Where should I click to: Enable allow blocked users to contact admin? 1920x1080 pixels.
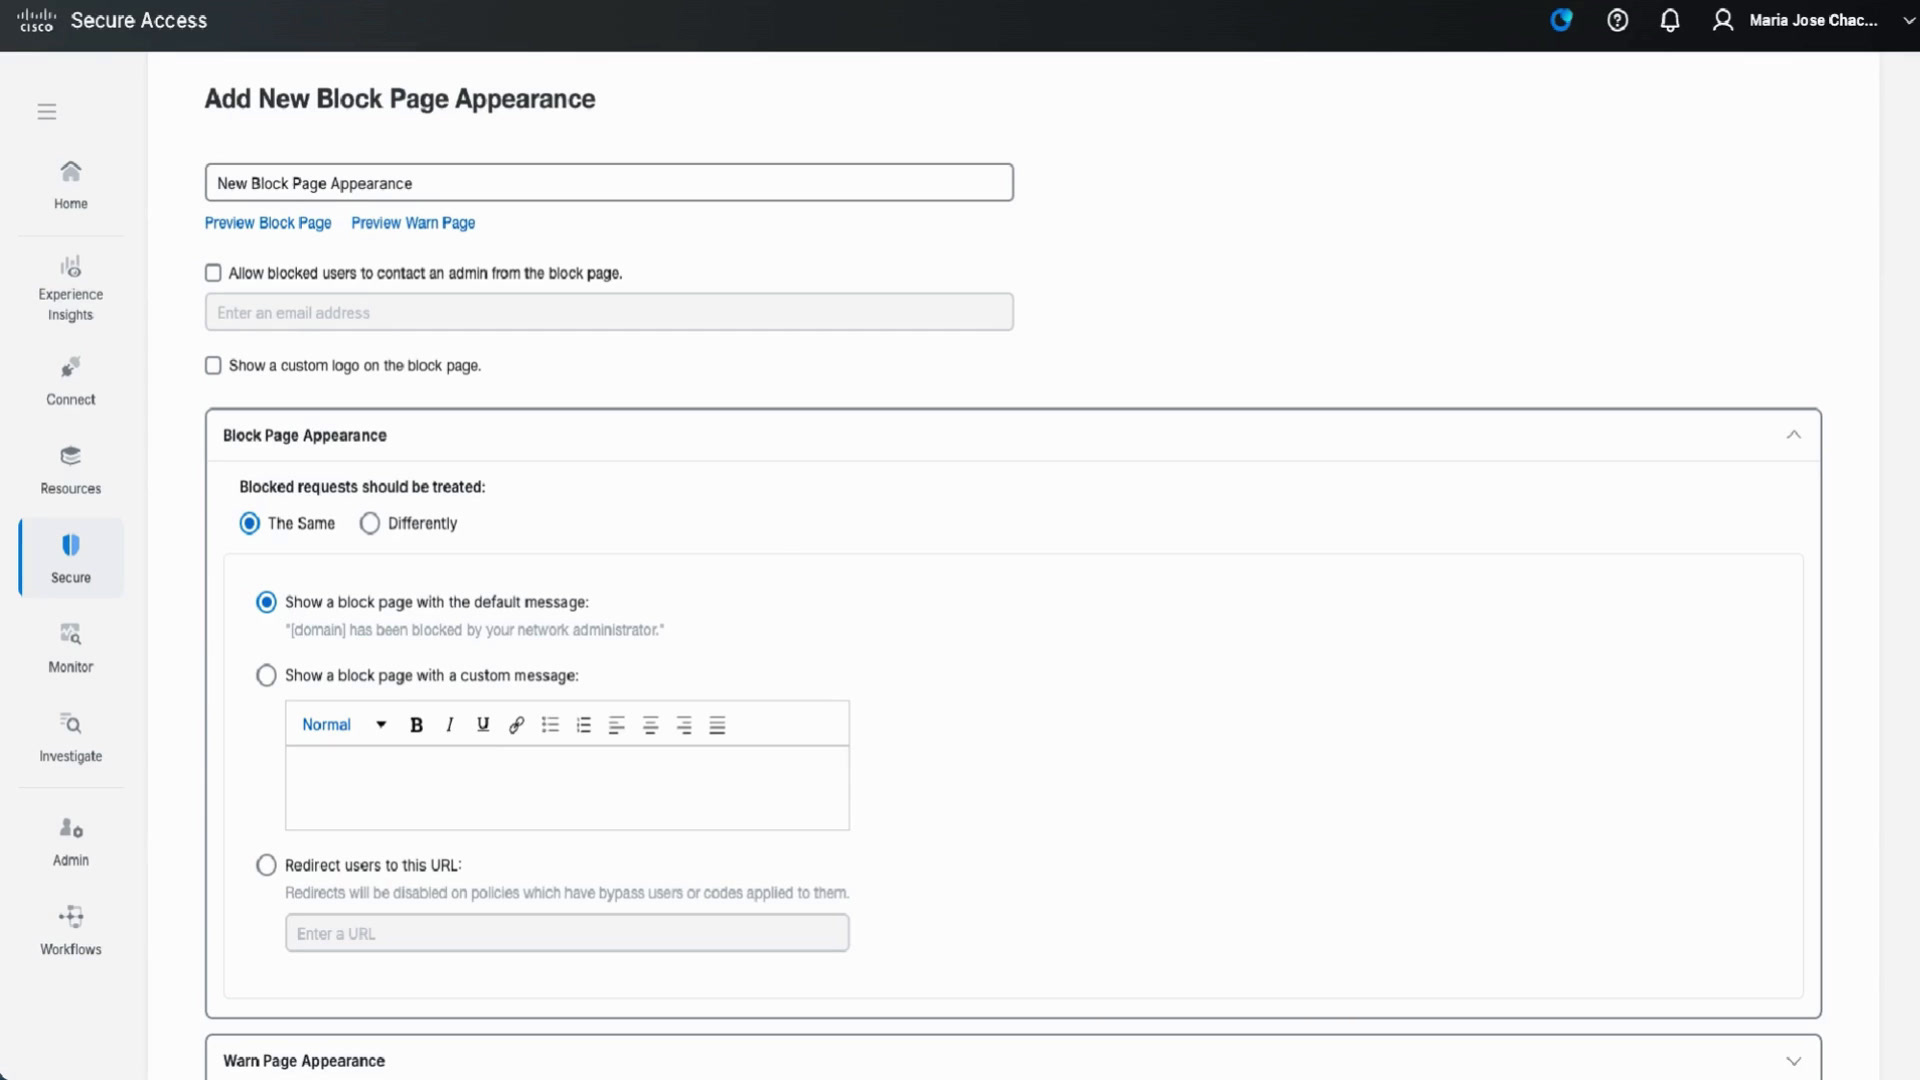click(213, 273)
